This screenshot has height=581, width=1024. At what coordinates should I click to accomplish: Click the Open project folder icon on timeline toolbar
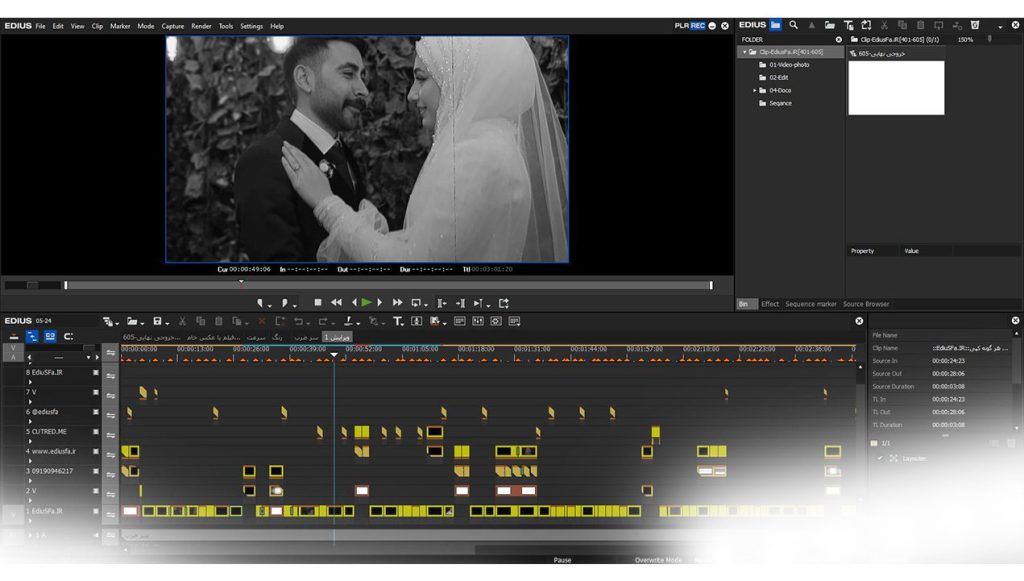[132, 321]
